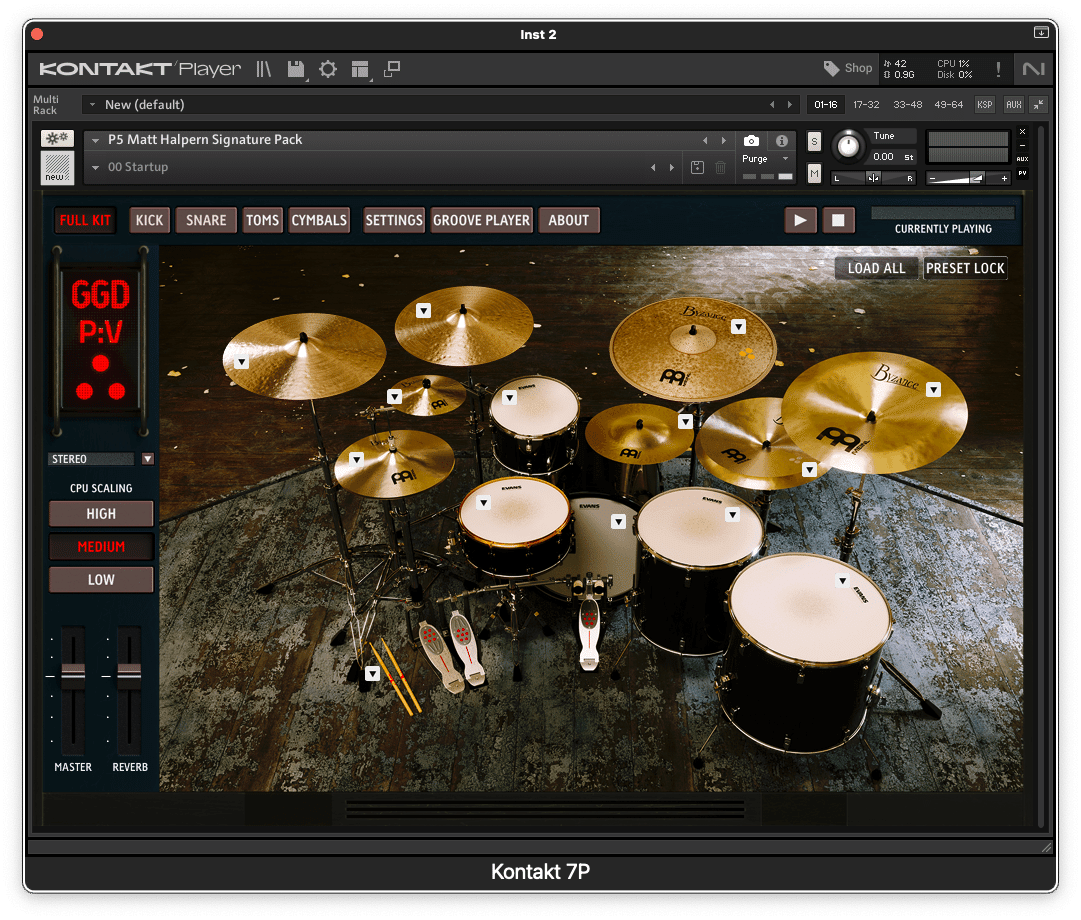Toggle the Mute M button
Screen dimensions: 1081x920
pyautogui.click(x=814, y=173)
